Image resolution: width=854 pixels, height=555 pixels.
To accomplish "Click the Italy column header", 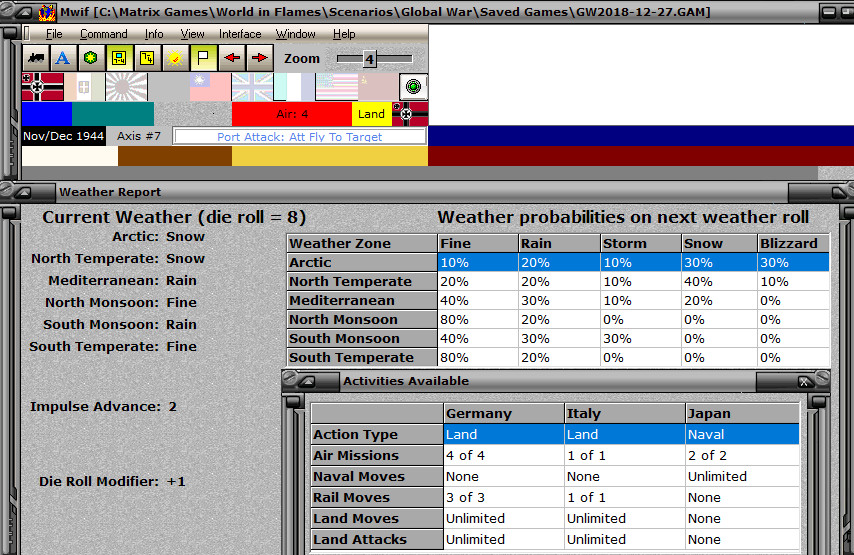I will tap(625, 413).
